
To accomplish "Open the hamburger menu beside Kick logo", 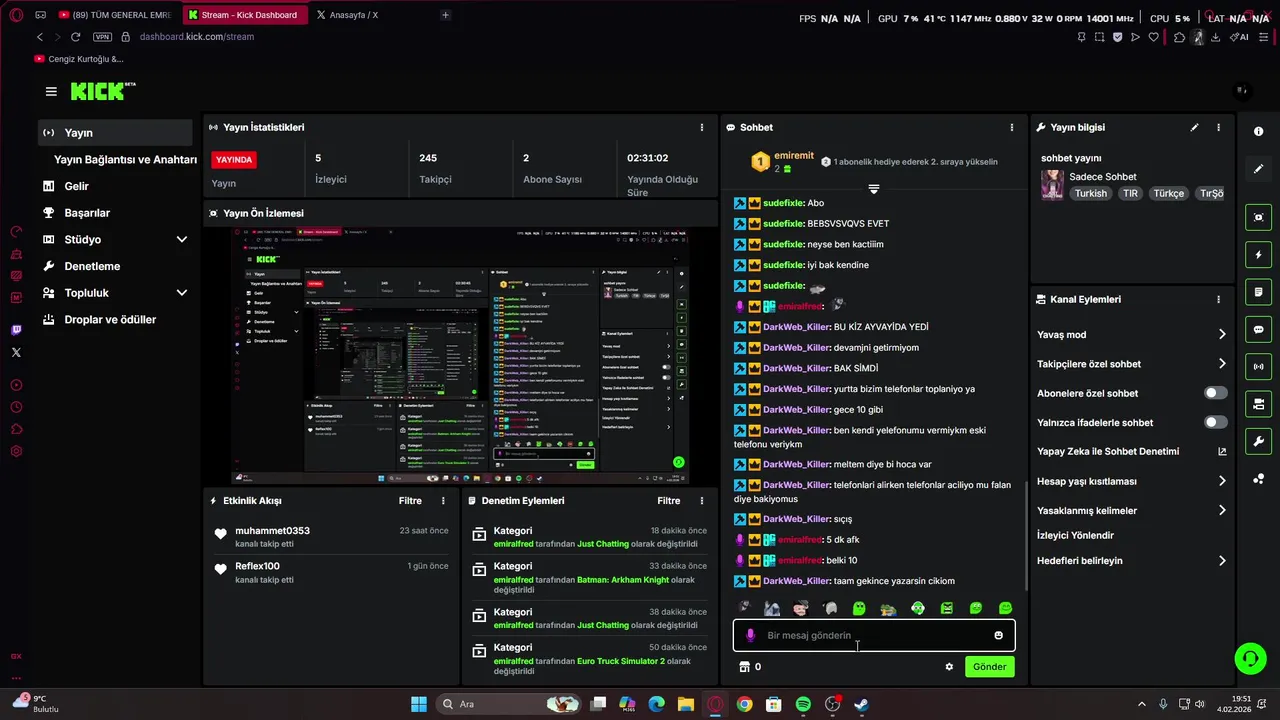I will [51, 91].
